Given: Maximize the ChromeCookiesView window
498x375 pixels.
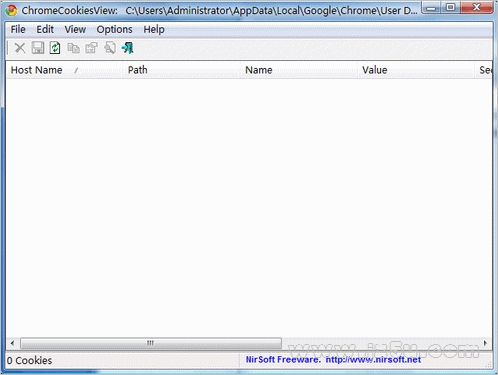Looking at the screenshot, I should point(451,7).
